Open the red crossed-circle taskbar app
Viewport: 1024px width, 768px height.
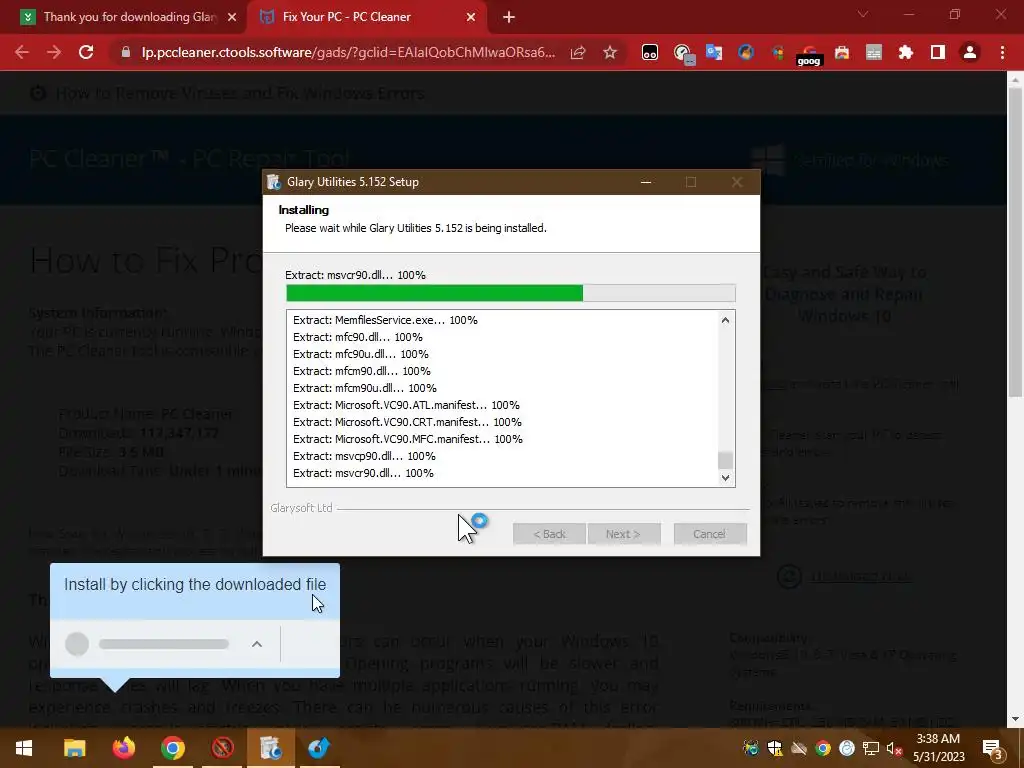click(x=222, y=748)
